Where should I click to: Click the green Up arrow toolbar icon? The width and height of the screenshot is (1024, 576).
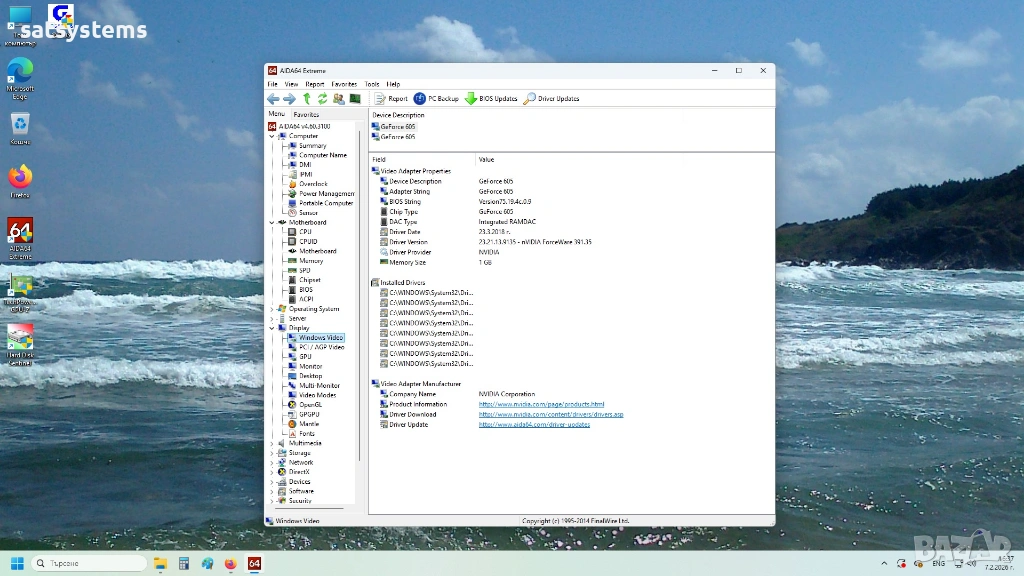pyautogui.click(x=307, y=99)
